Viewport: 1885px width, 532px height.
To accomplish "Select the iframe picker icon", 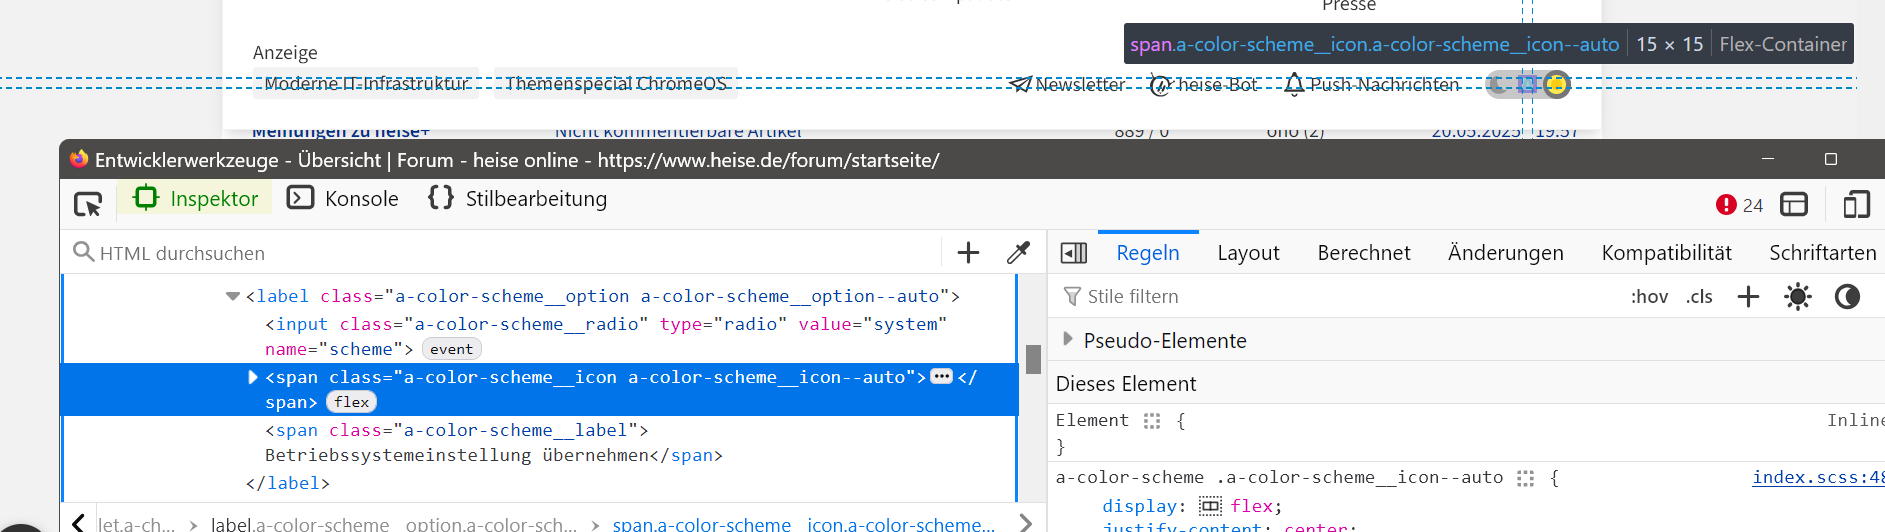I will point(1794,204).
